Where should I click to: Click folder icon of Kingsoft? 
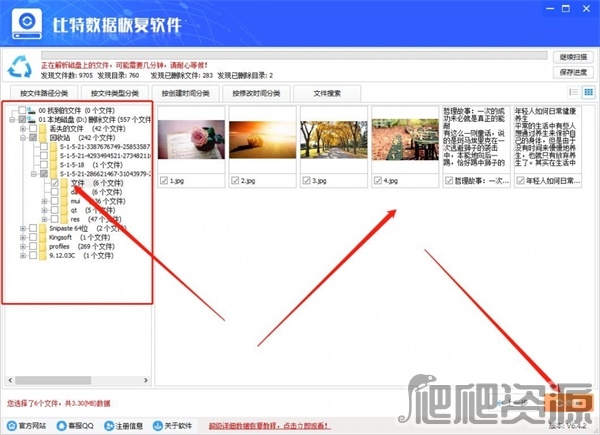(42, 238)
